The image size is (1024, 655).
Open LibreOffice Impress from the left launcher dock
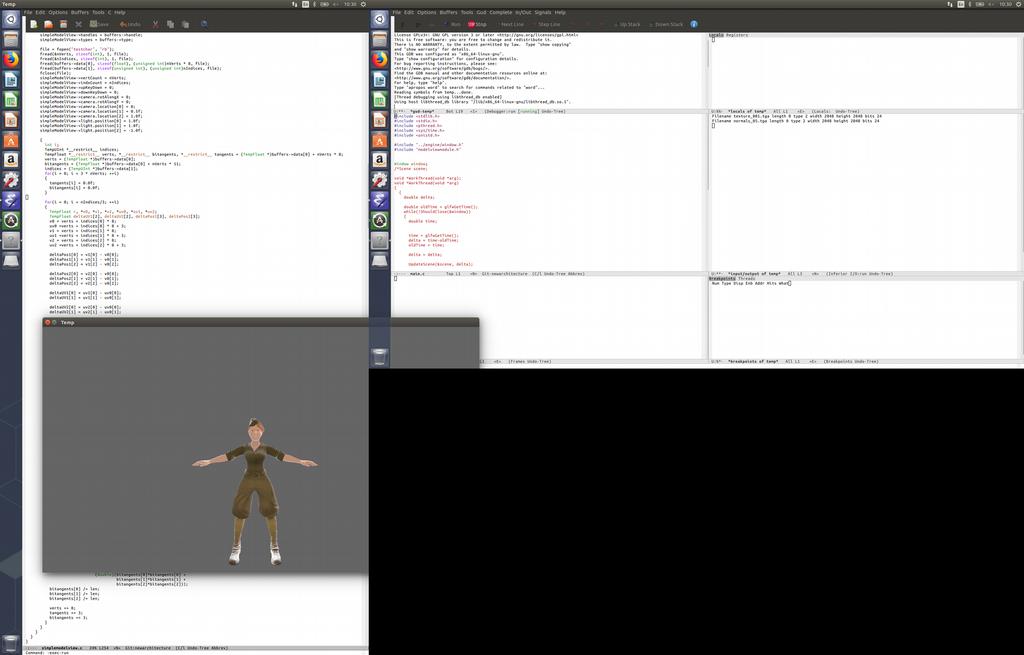(x=11, y=120)
